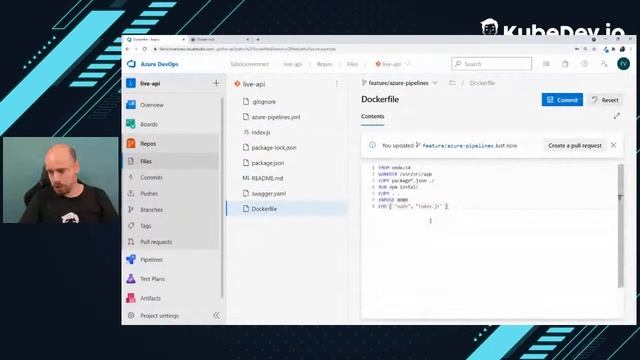Click the browser back button
This screenshot has width=640, height=360.
click(128, 49)
